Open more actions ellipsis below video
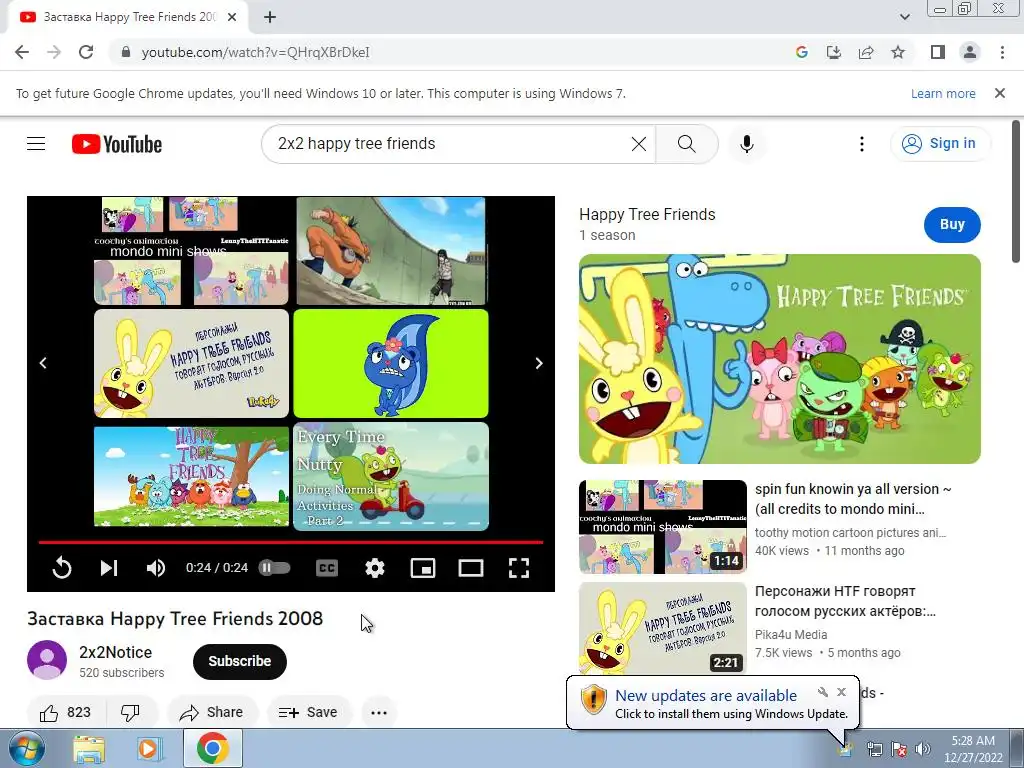Viewport: 1024px width, 768px height. (x=379, y=712)
